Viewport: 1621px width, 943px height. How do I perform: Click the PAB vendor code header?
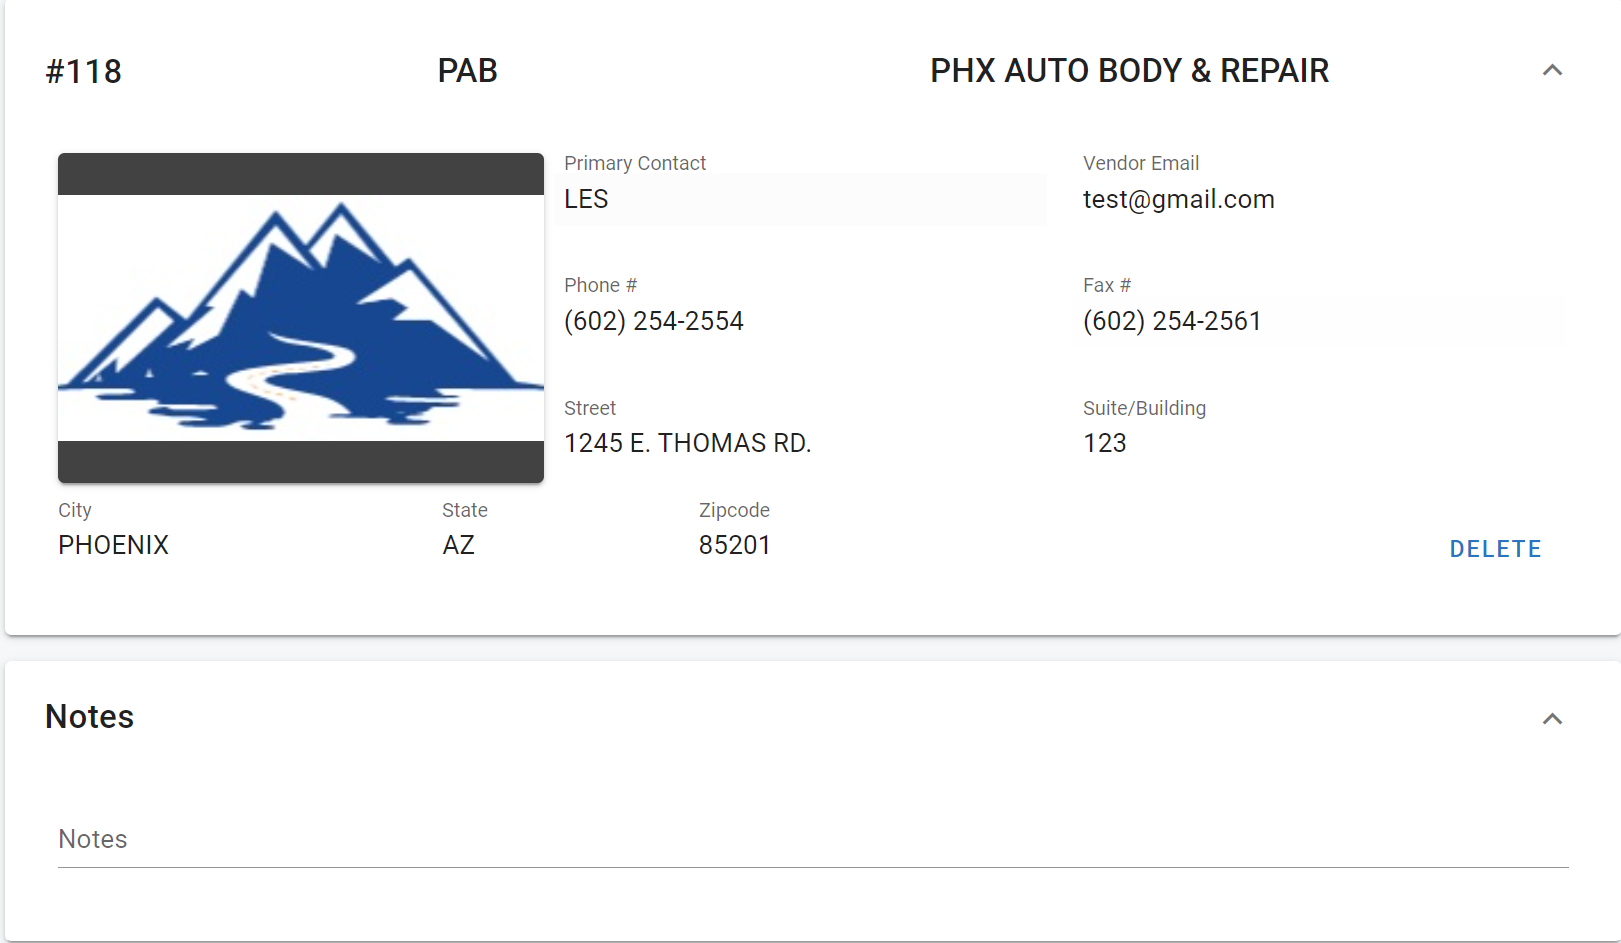[x=468, y=71]
